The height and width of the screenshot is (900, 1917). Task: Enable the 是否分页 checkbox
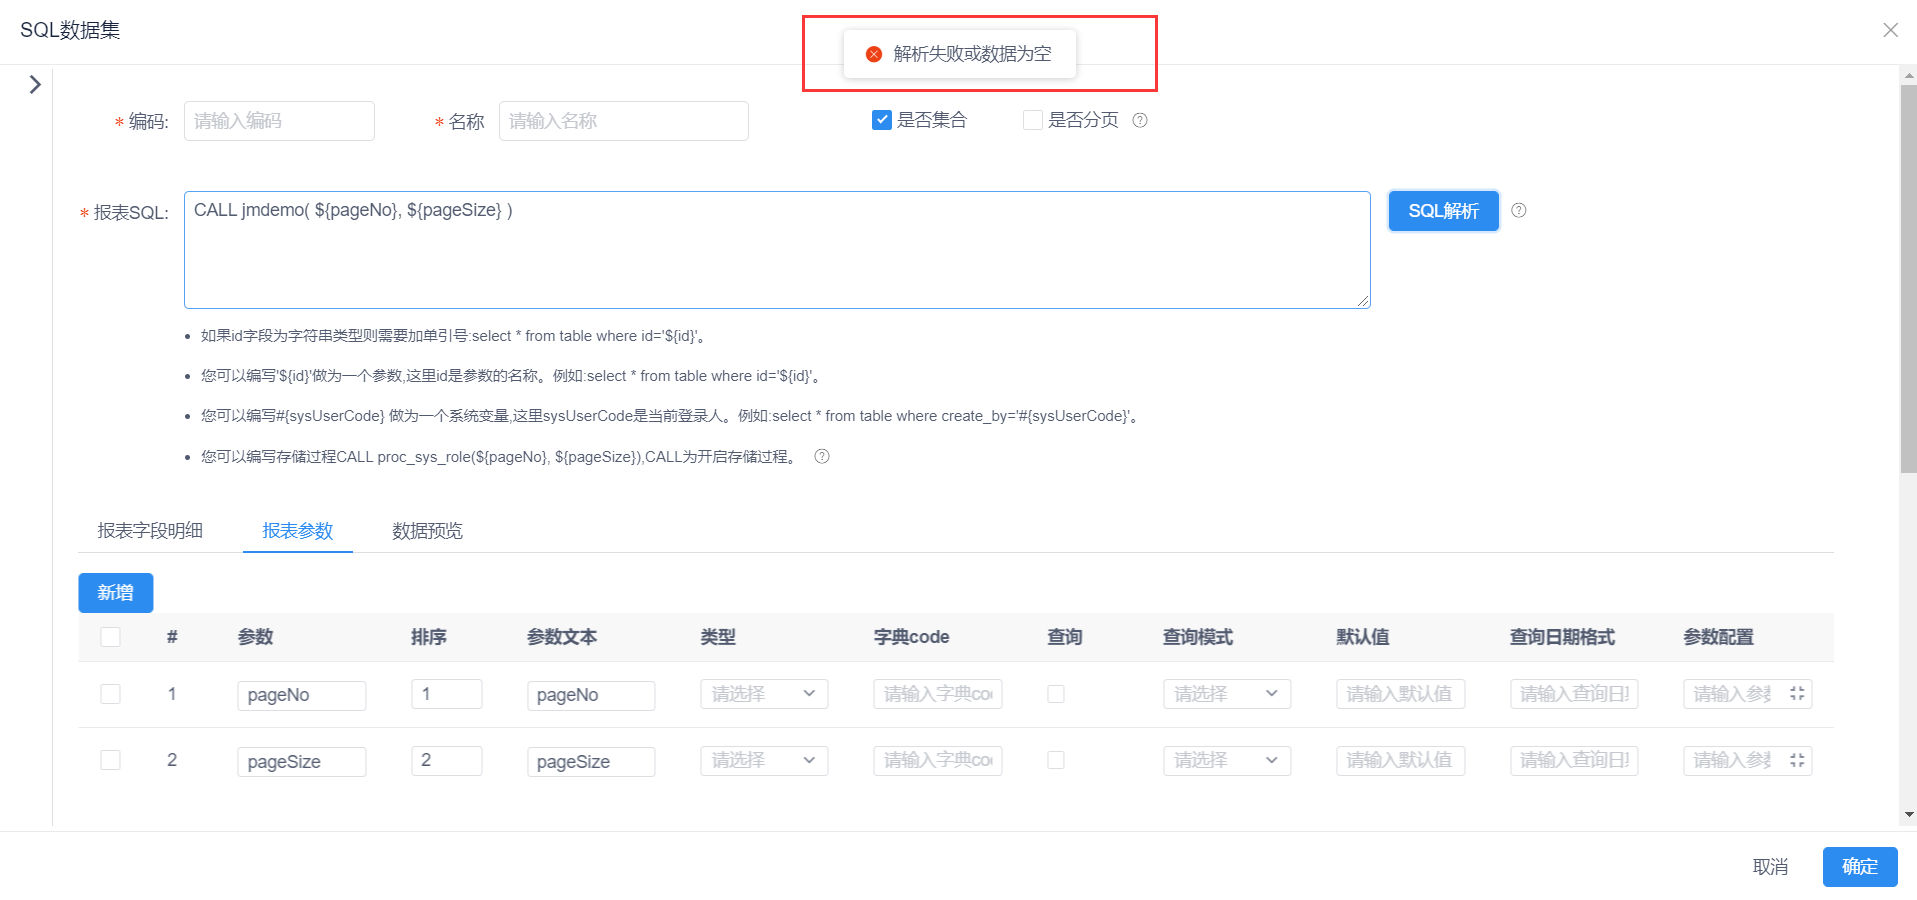coord(1033,120)
